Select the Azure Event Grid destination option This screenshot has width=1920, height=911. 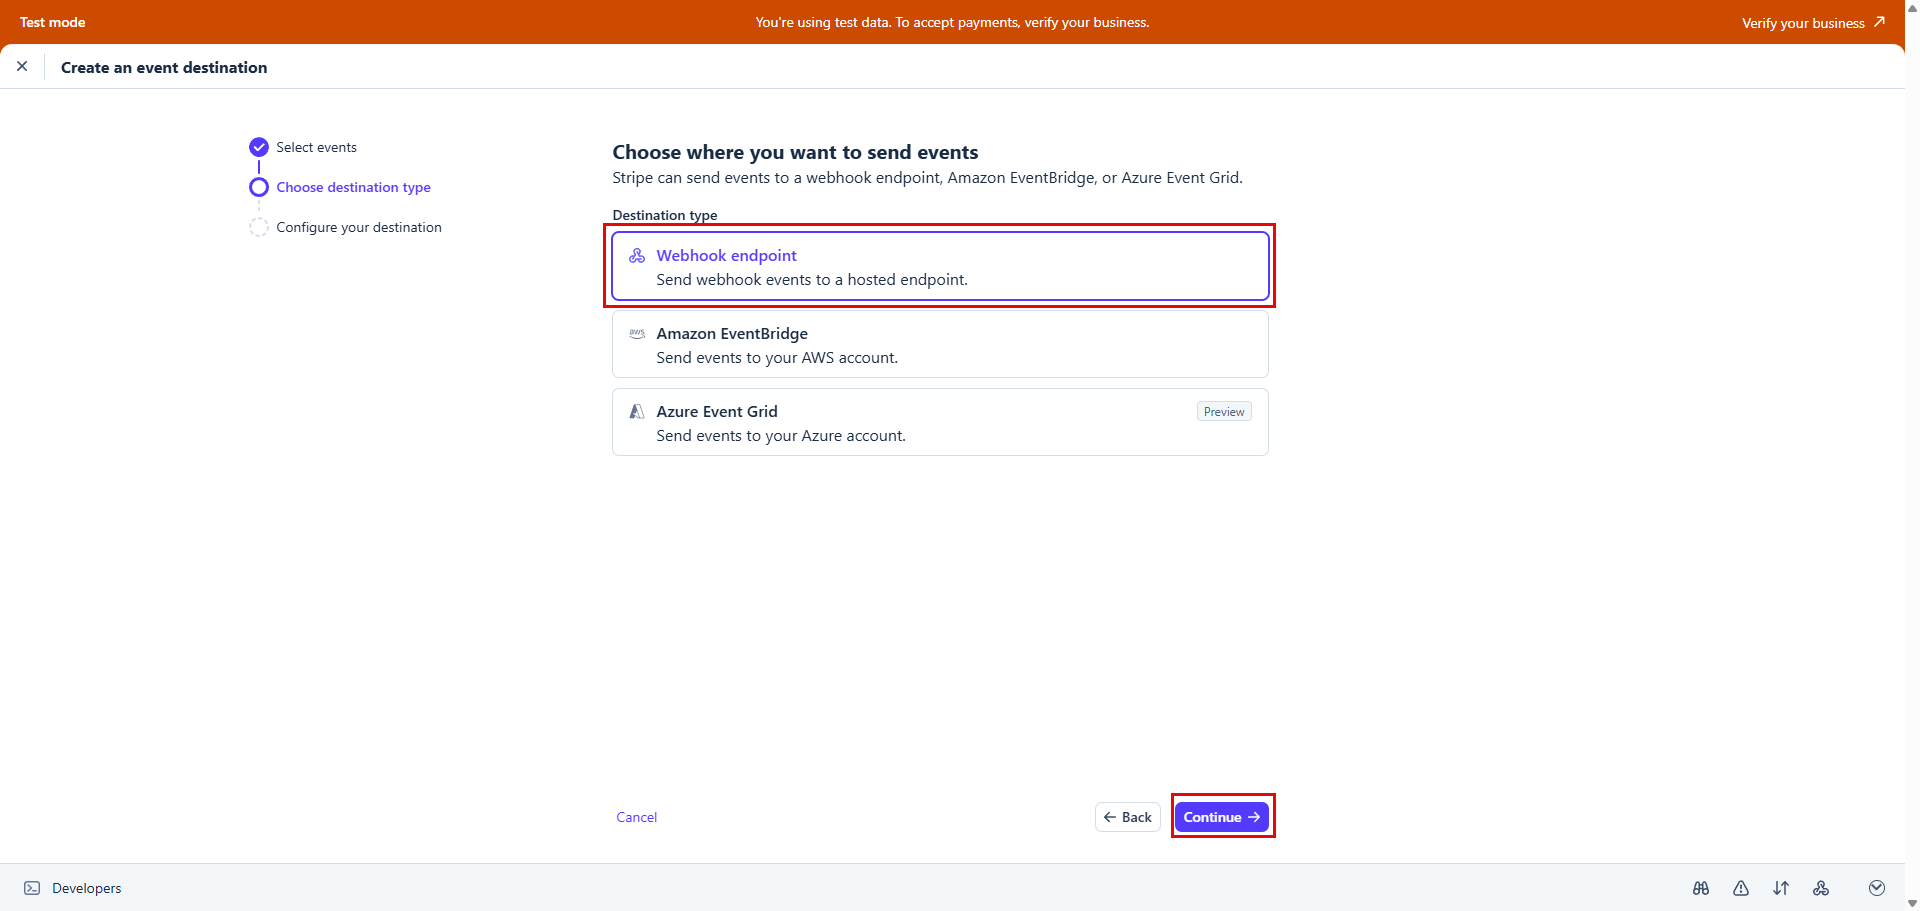point(940,423)
